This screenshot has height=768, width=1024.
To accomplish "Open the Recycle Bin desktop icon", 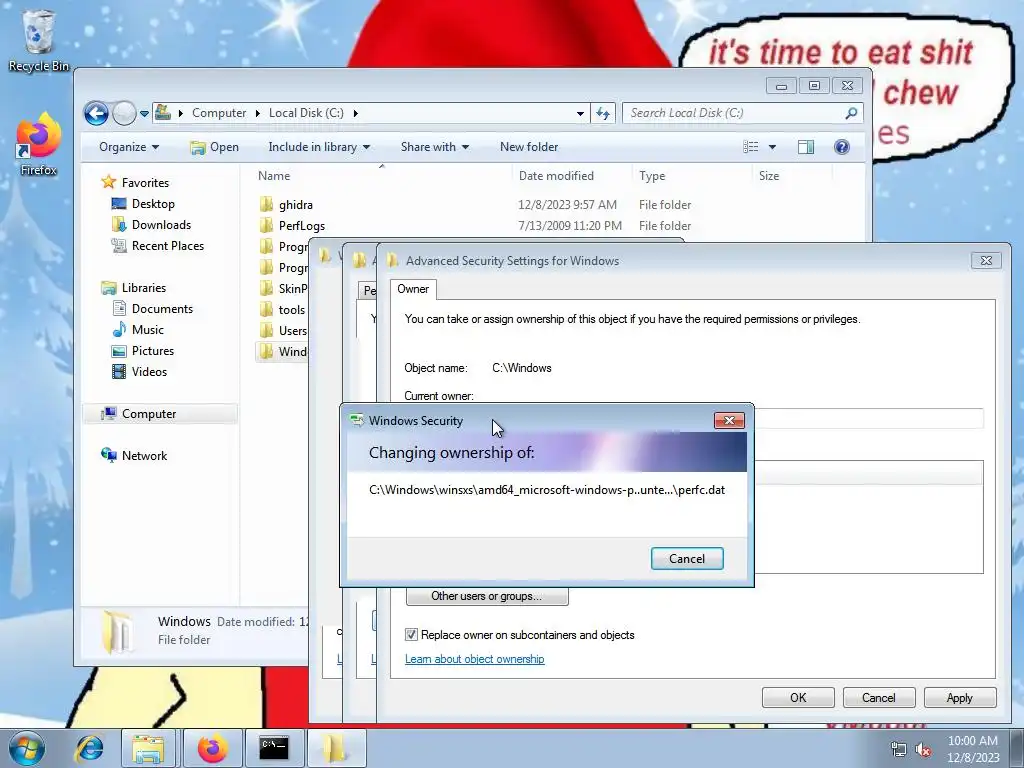I will [x=39, y=40].
